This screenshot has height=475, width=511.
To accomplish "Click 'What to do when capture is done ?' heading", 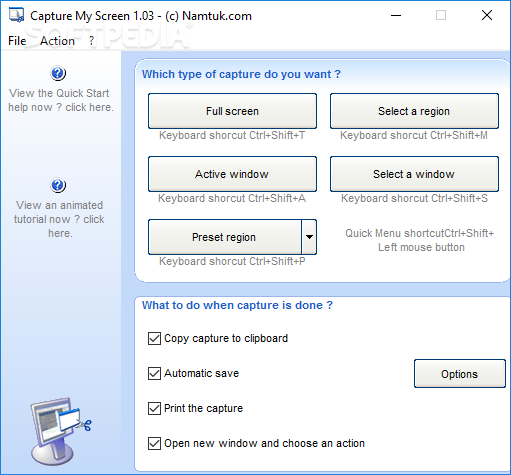I will (237, 305).
